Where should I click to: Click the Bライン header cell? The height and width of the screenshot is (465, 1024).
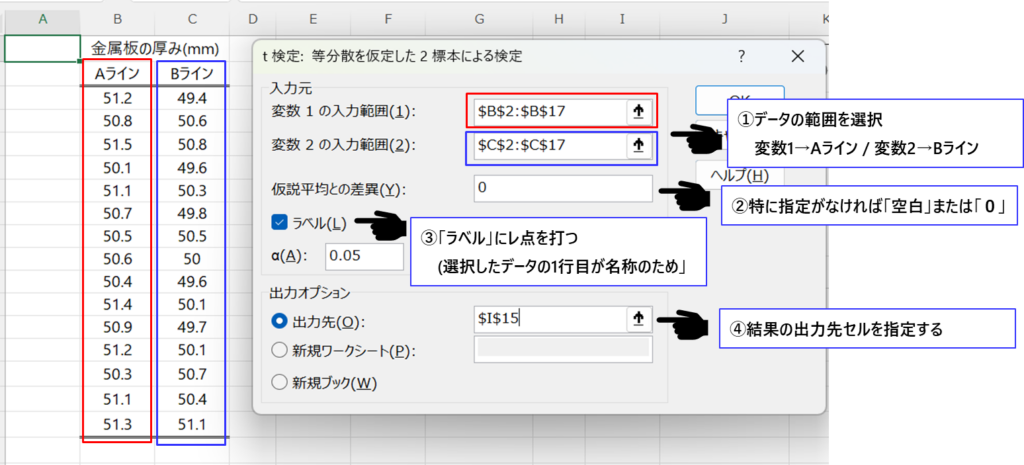[x=192, y=73]
